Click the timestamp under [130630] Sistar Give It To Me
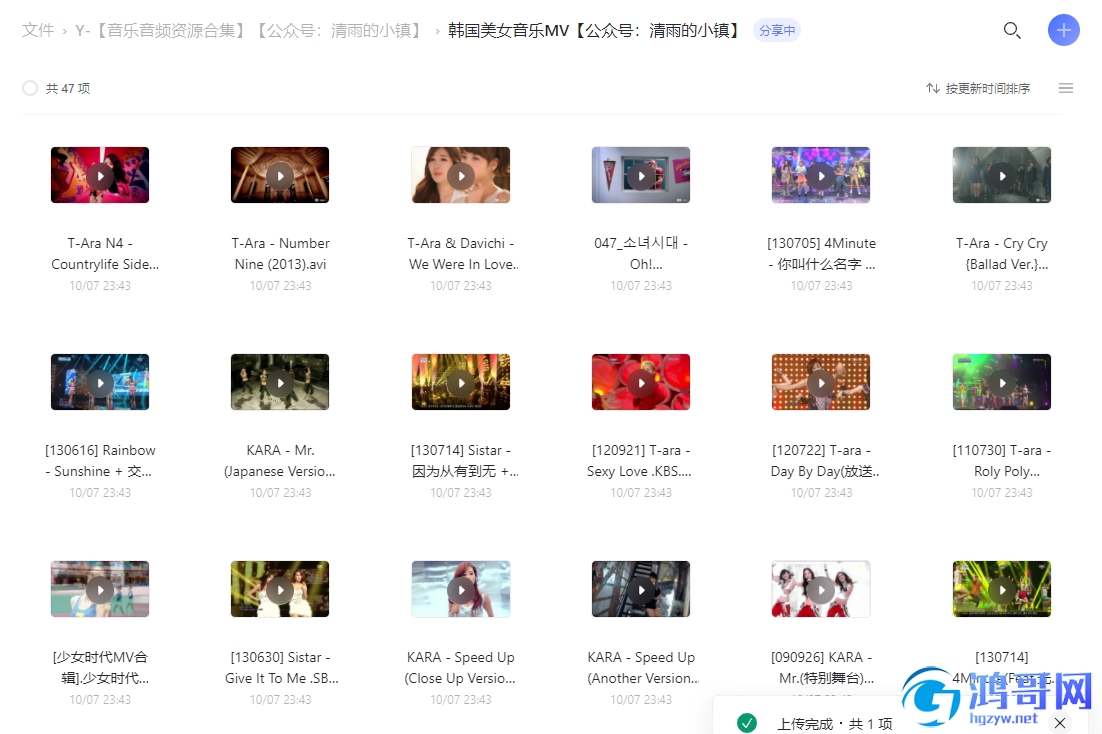The width and height of the screenshot is (1102, 734). [280, 700]
